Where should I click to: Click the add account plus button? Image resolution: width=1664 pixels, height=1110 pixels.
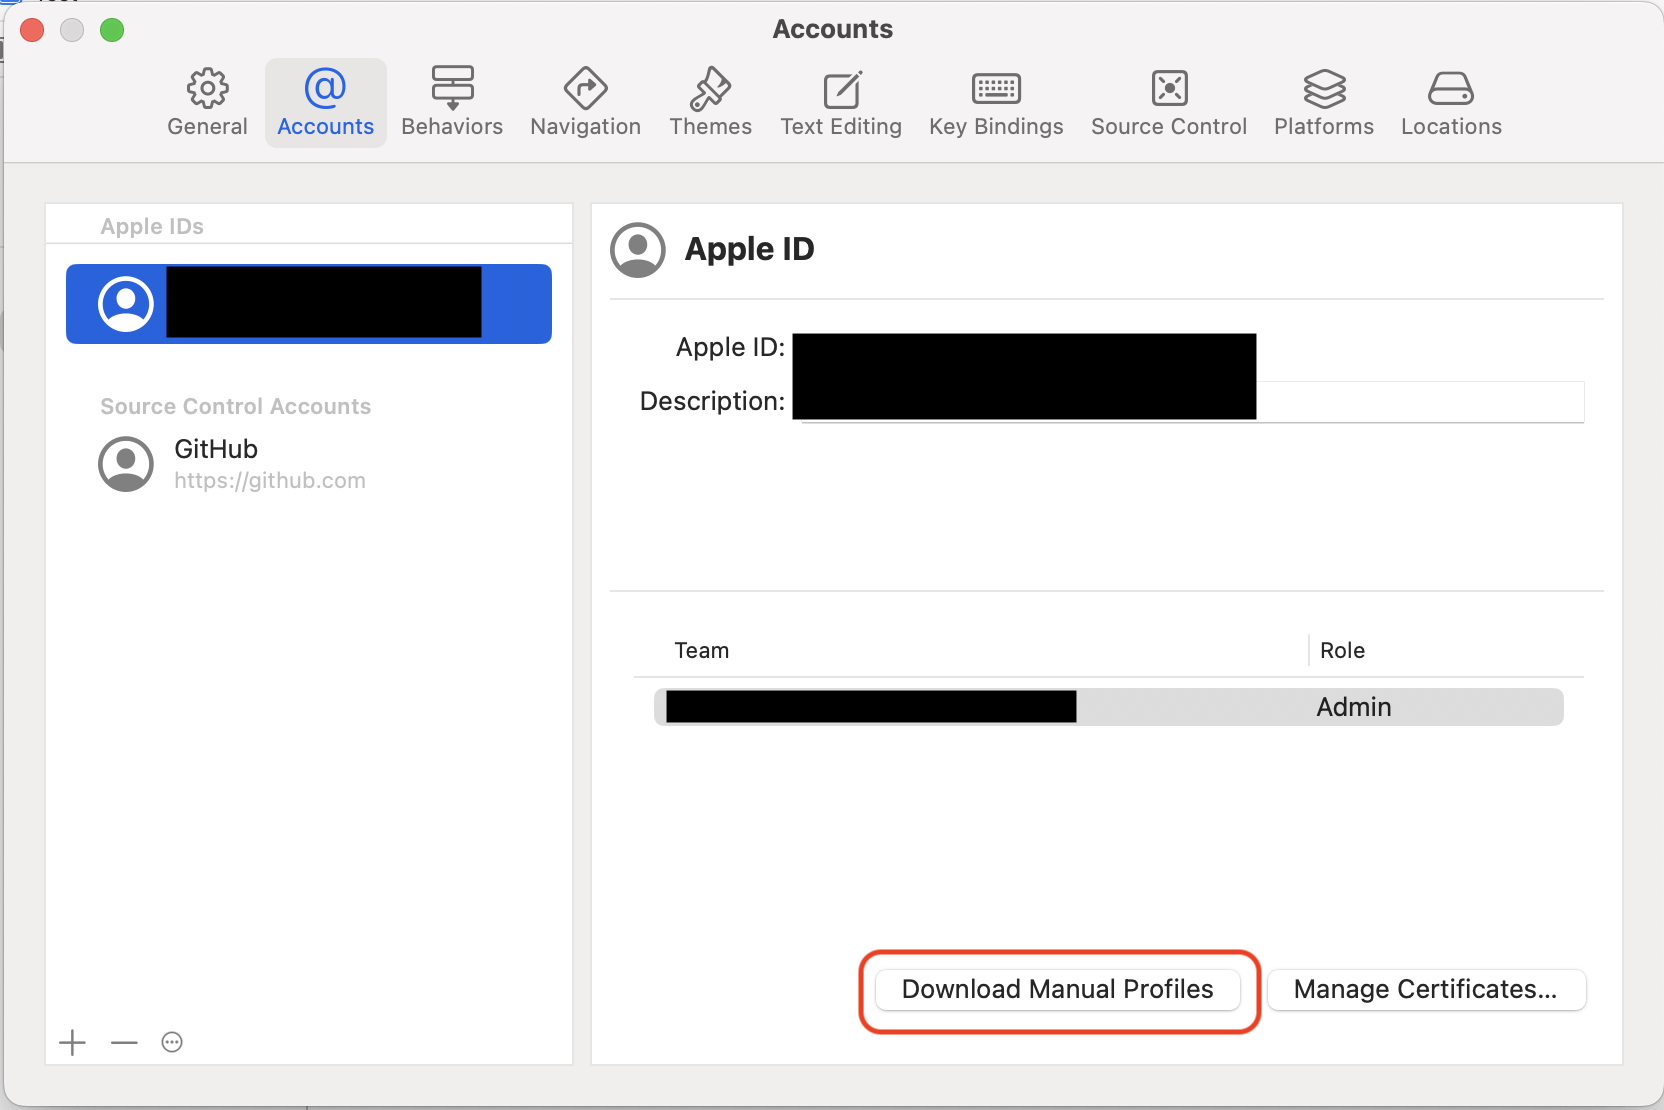point(72,1043)
